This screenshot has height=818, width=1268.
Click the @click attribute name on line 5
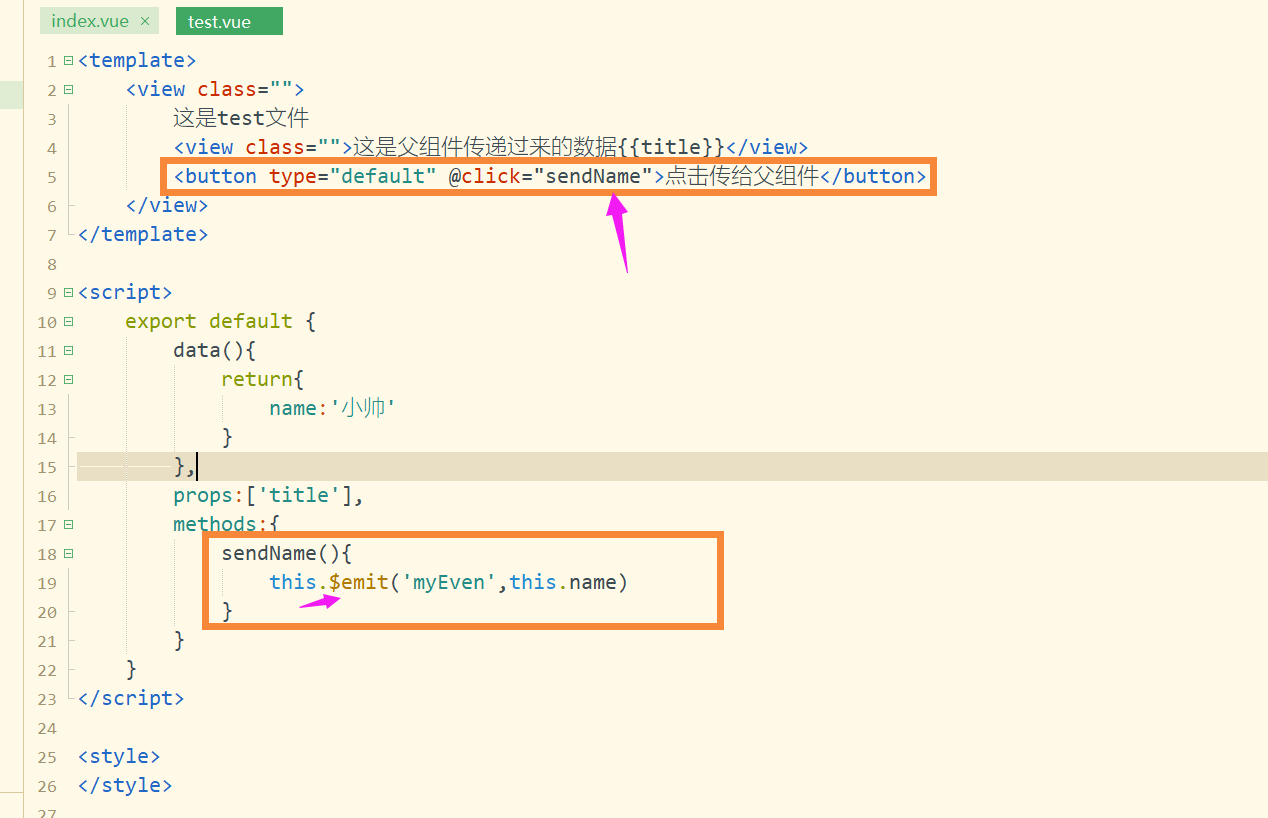pos(484,176)
